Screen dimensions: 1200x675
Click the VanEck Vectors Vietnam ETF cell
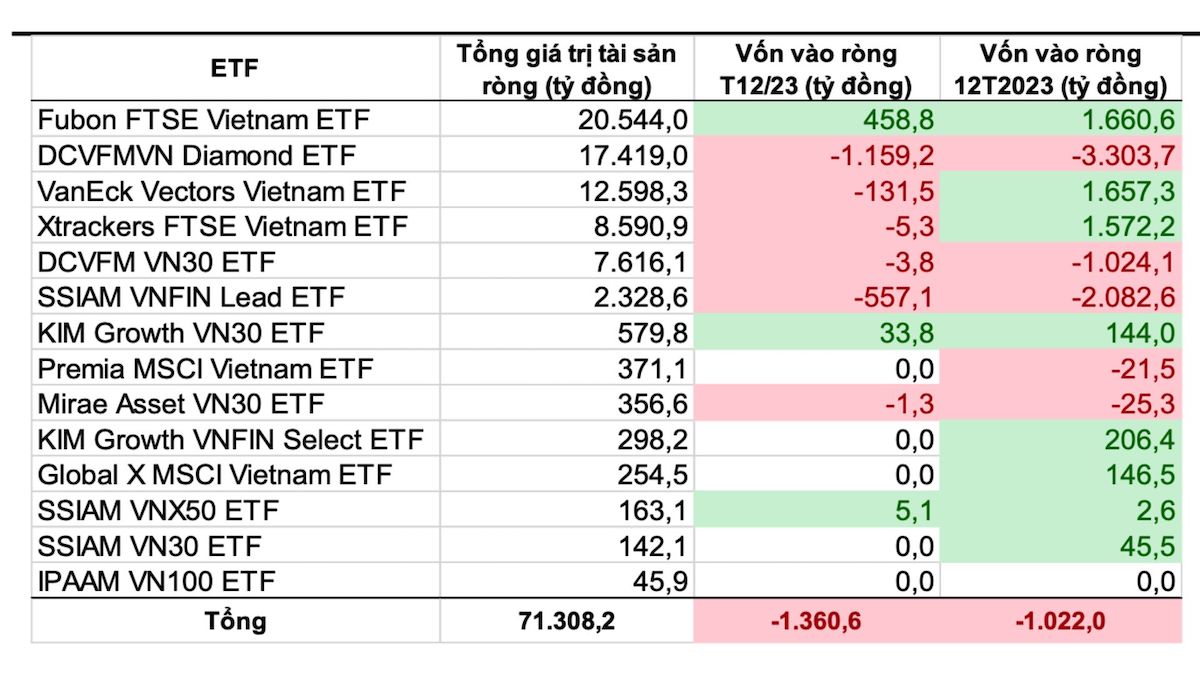pos(224,191)
